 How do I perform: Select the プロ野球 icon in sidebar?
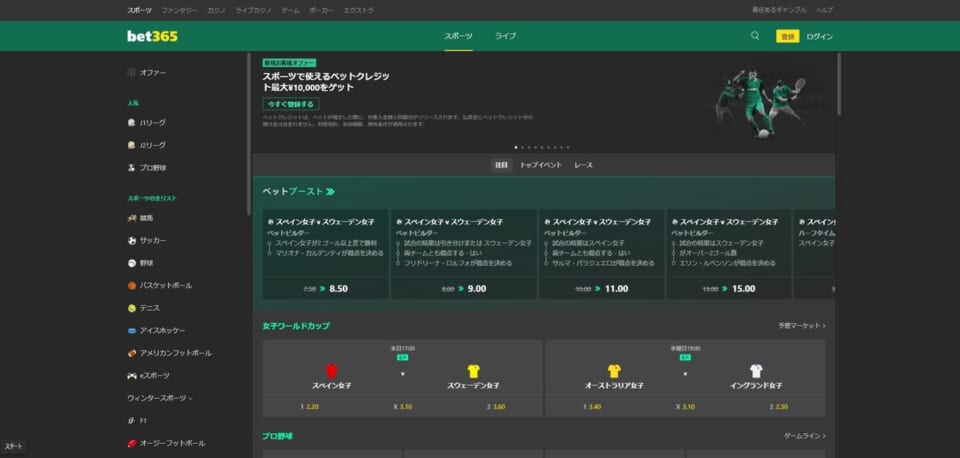tap(131, 168)
